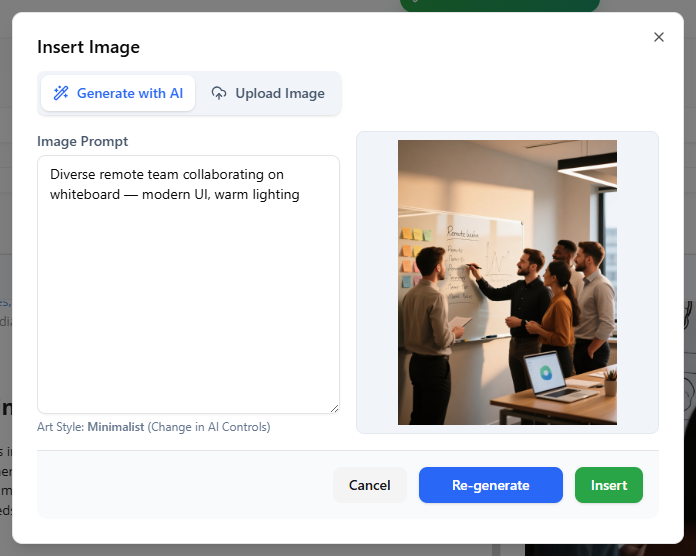Click the prompt text area resize handle
The height and width of the screenshot is (556, 696).
click(x=334, y=408)
